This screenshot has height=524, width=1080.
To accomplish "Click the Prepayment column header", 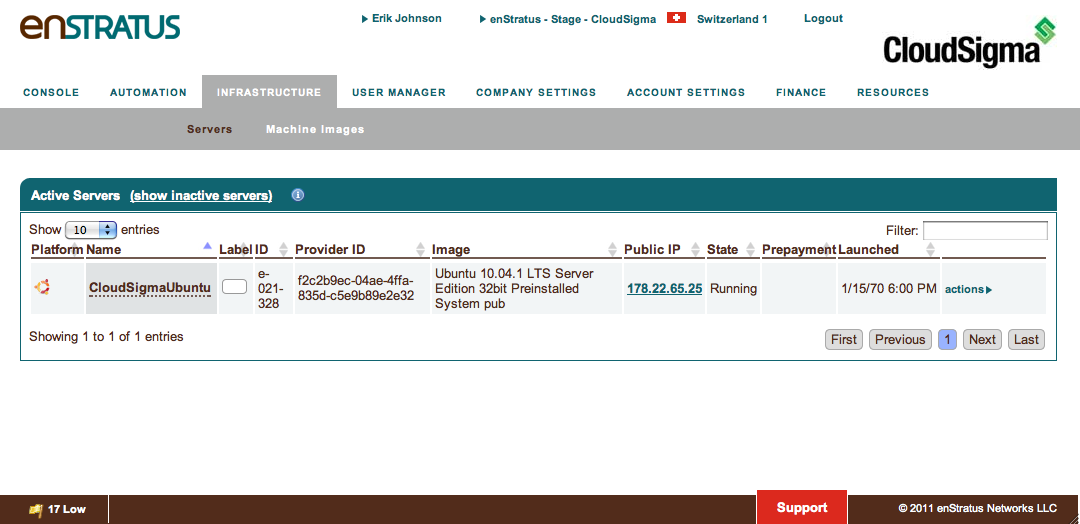I will pyautogui.click(x=799, y=249).
